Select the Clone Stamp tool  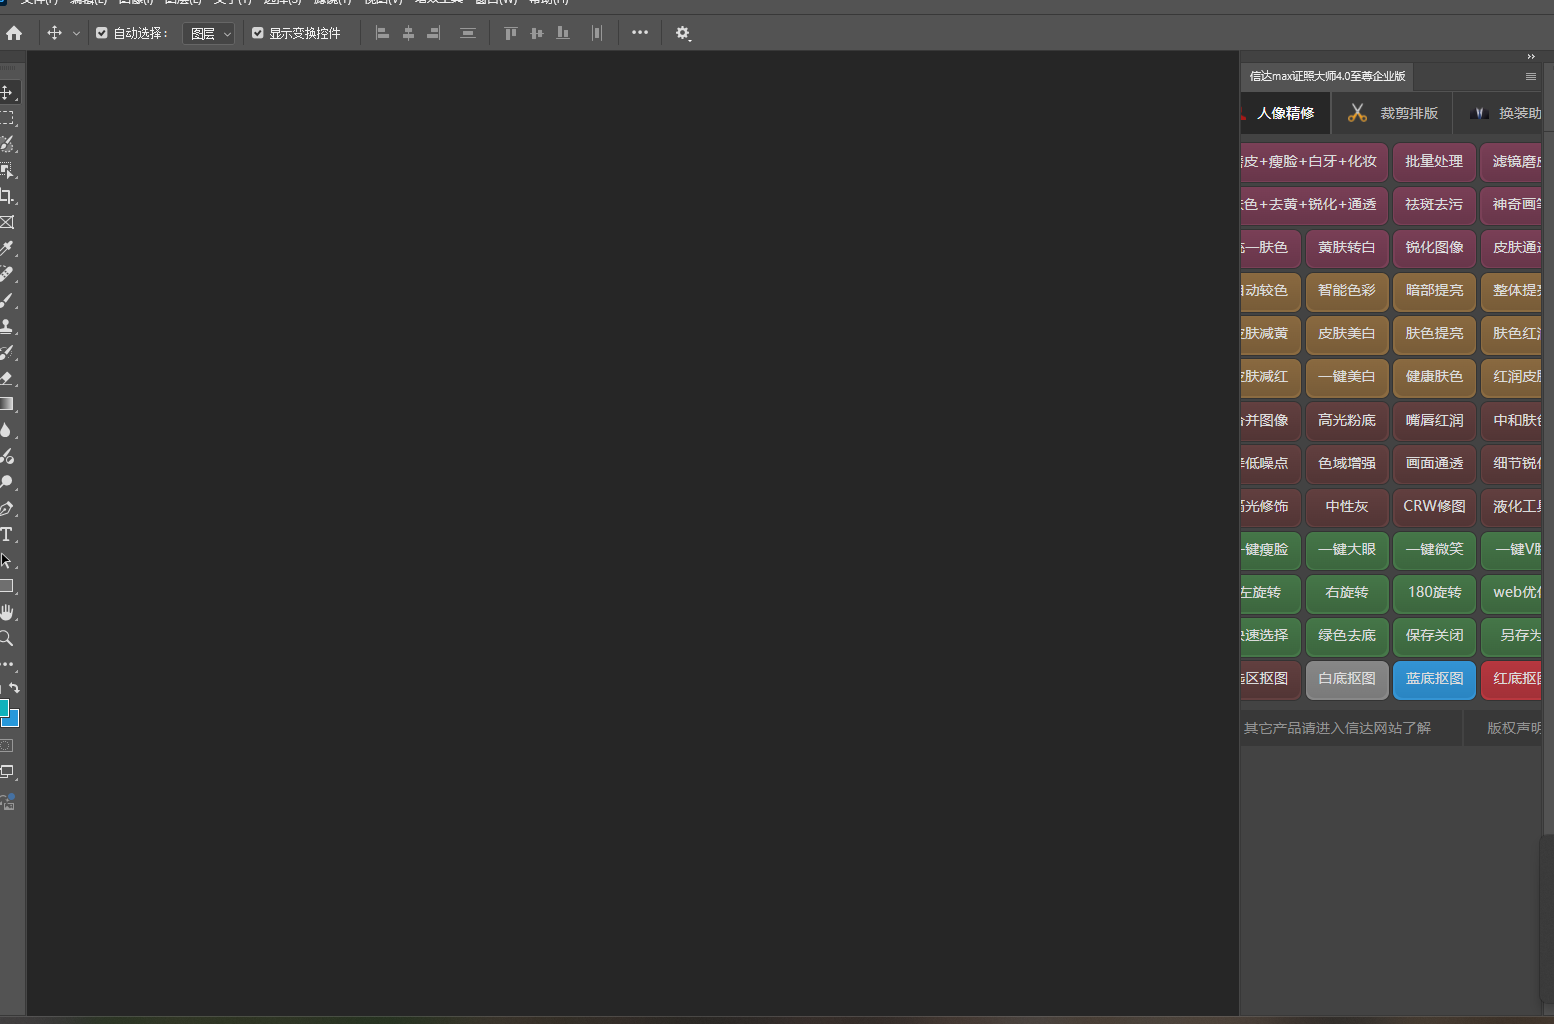tap(7, 326)
